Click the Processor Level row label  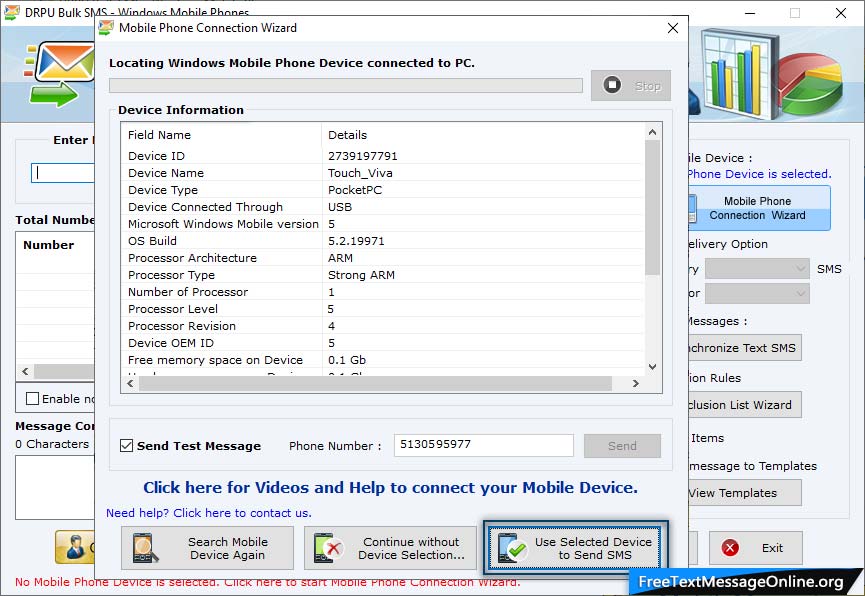click(x=173, y=310)
